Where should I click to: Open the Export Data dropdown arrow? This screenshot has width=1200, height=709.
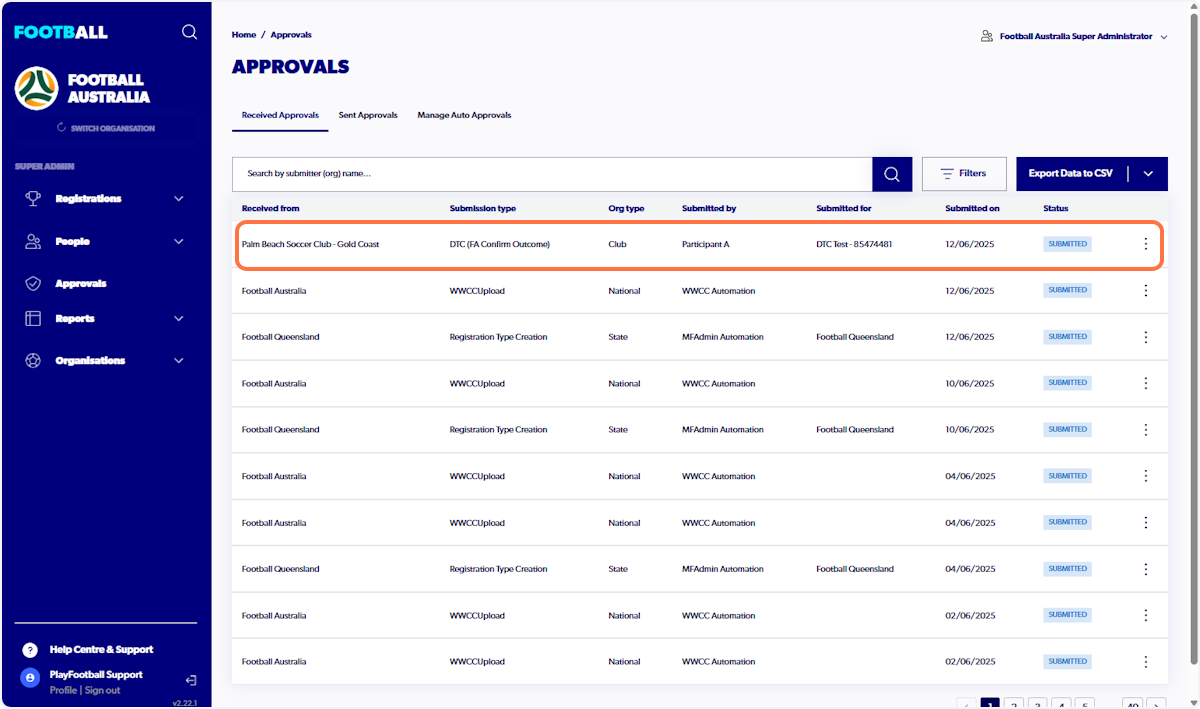click(1148, 174)
